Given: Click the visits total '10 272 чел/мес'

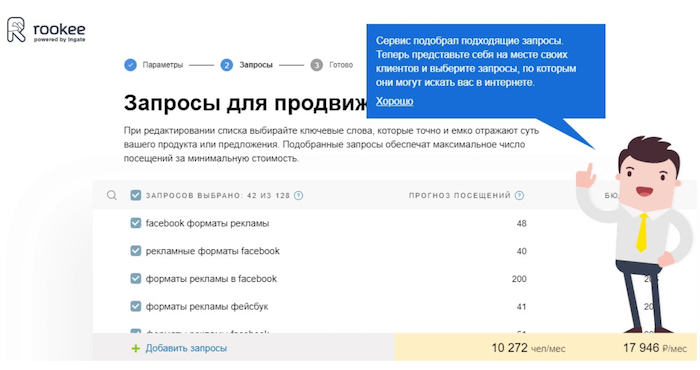Looking at the screenshot, I should 528,348.
